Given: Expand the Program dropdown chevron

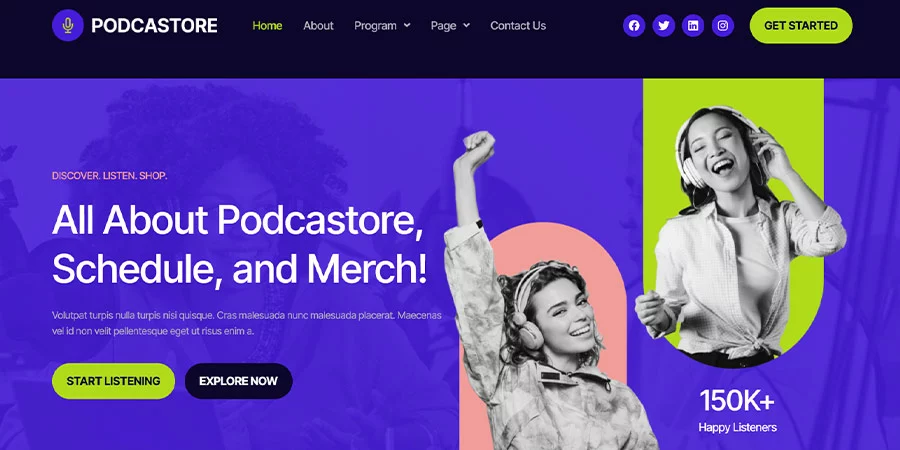Looking at the screenshot, I should [x=407, y=25].
